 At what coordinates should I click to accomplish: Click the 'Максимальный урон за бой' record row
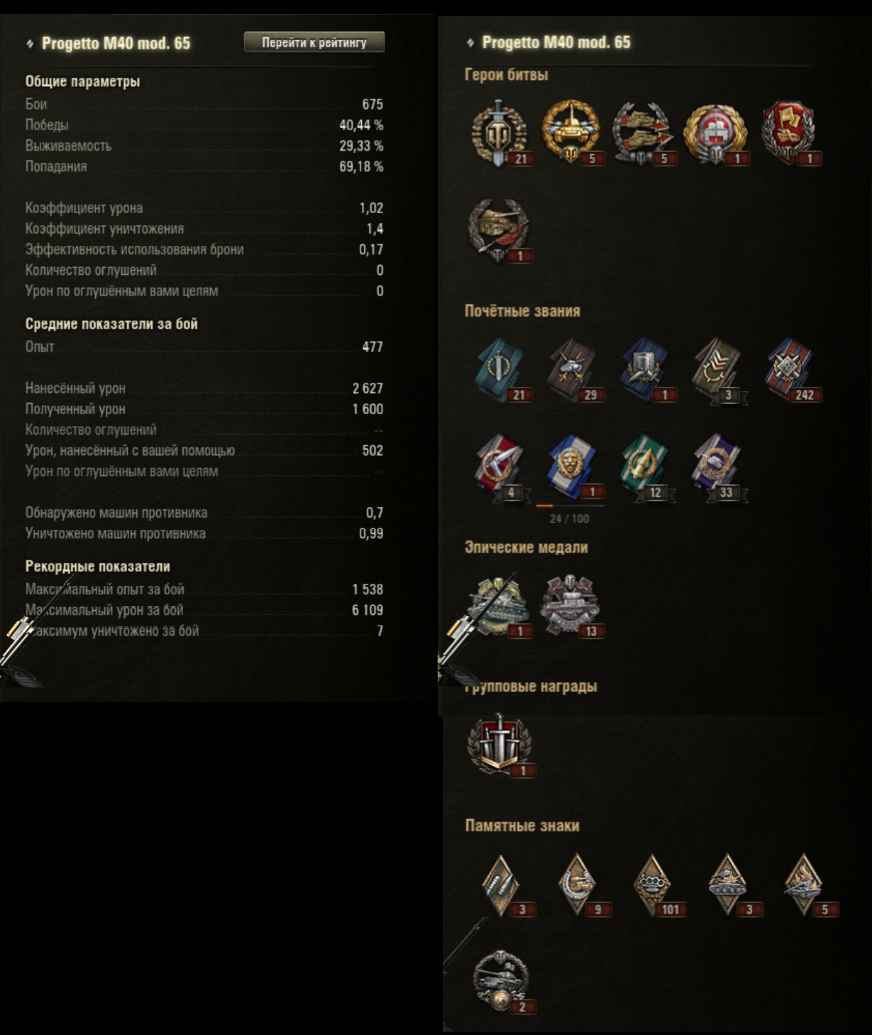pyautogui.click(x=204, y=610)
